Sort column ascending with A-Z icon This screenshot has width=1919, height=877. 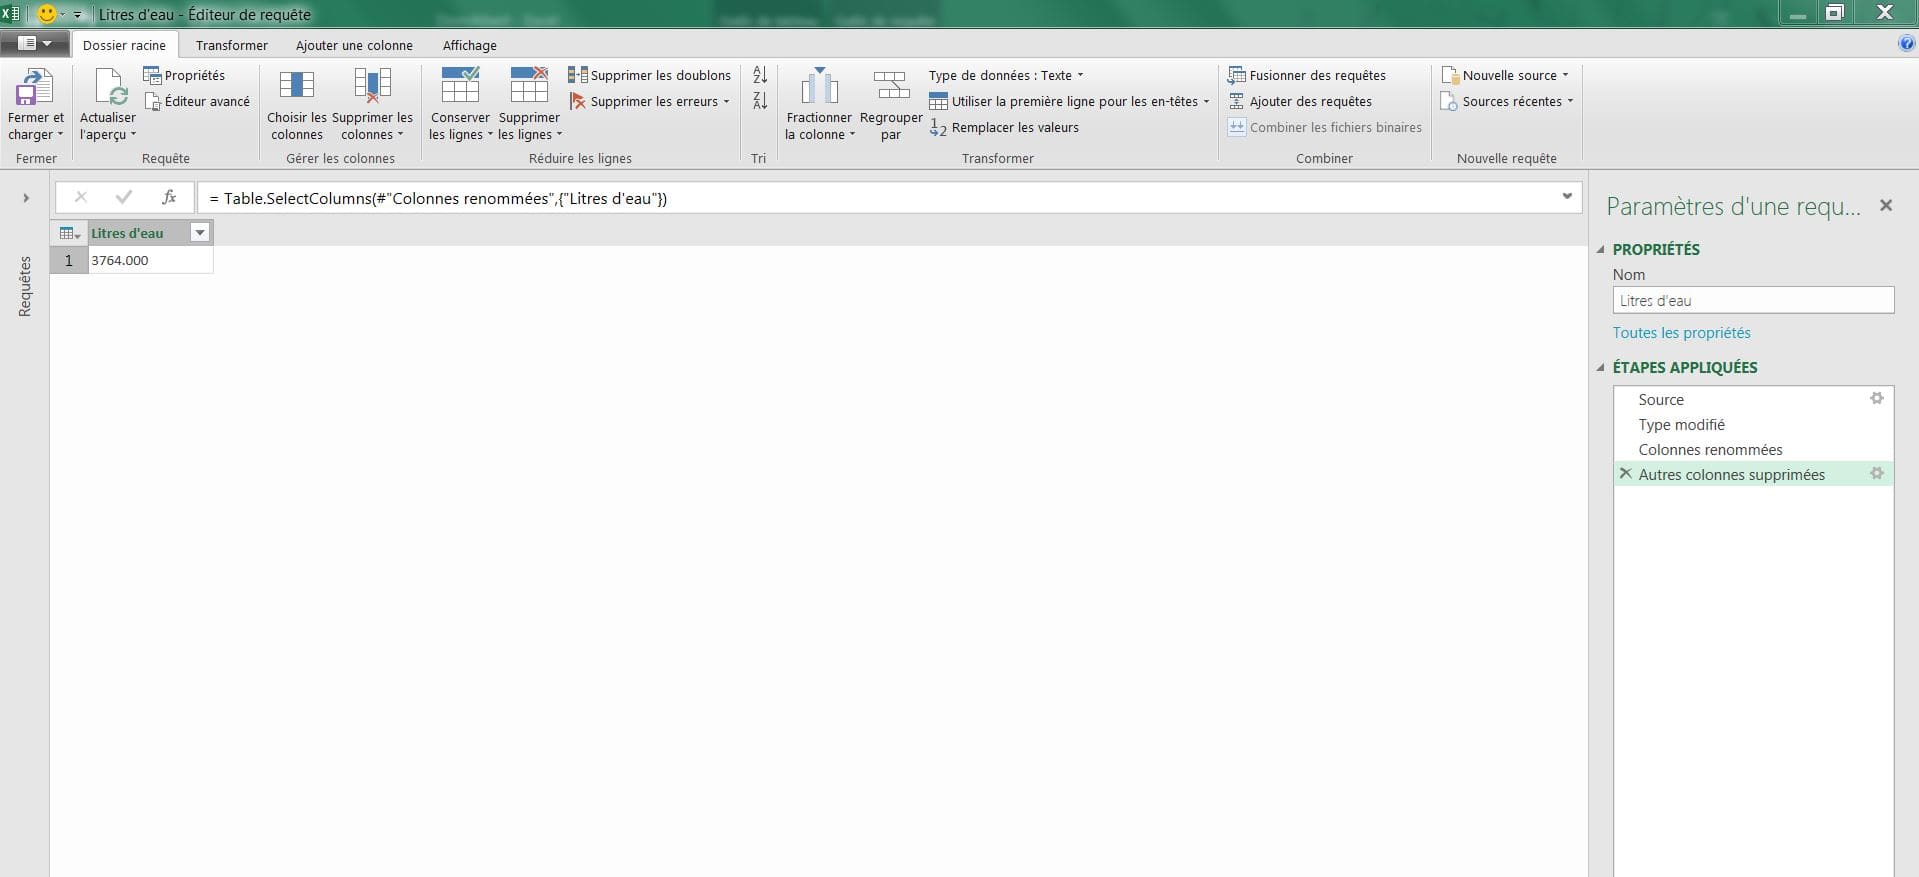[x=760, y=75]
